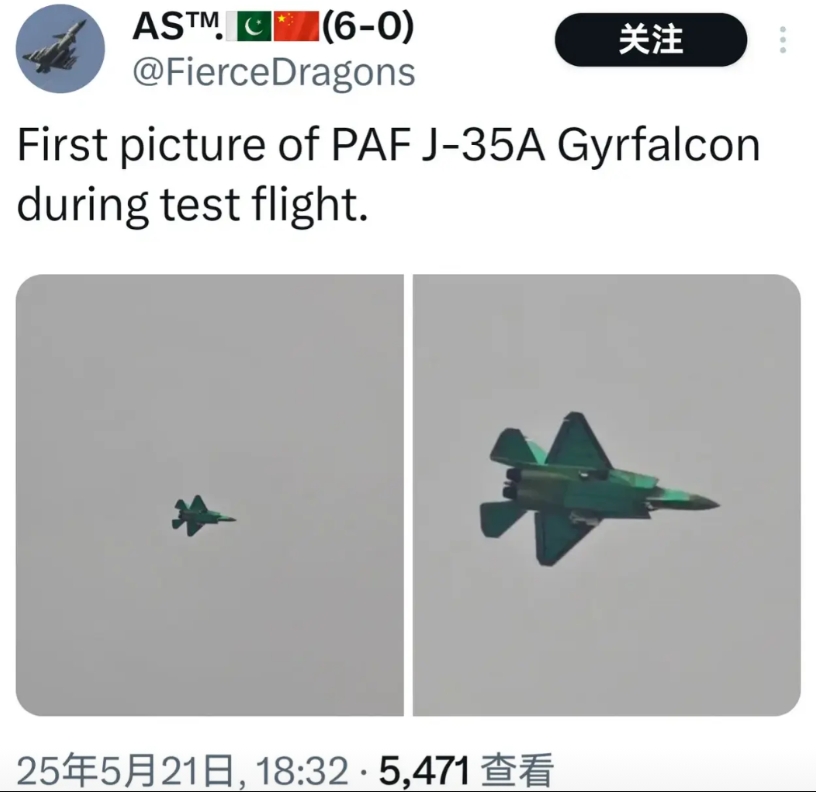Viewport: 816px width, 792px height.
Task: Open the fighter jet profile avatar
Action: point(60,48)
